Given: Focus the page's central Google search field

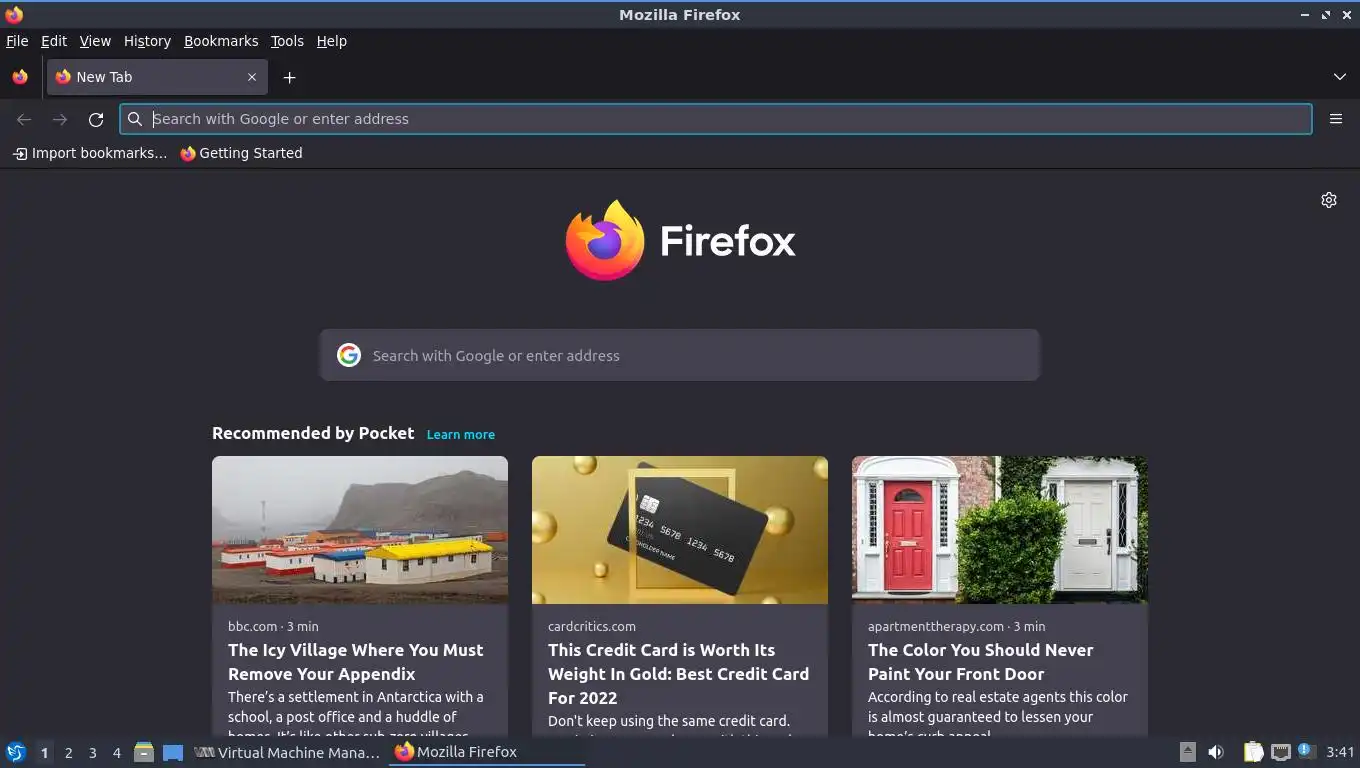Looking at the screenshot, I should tap(680, 355).
